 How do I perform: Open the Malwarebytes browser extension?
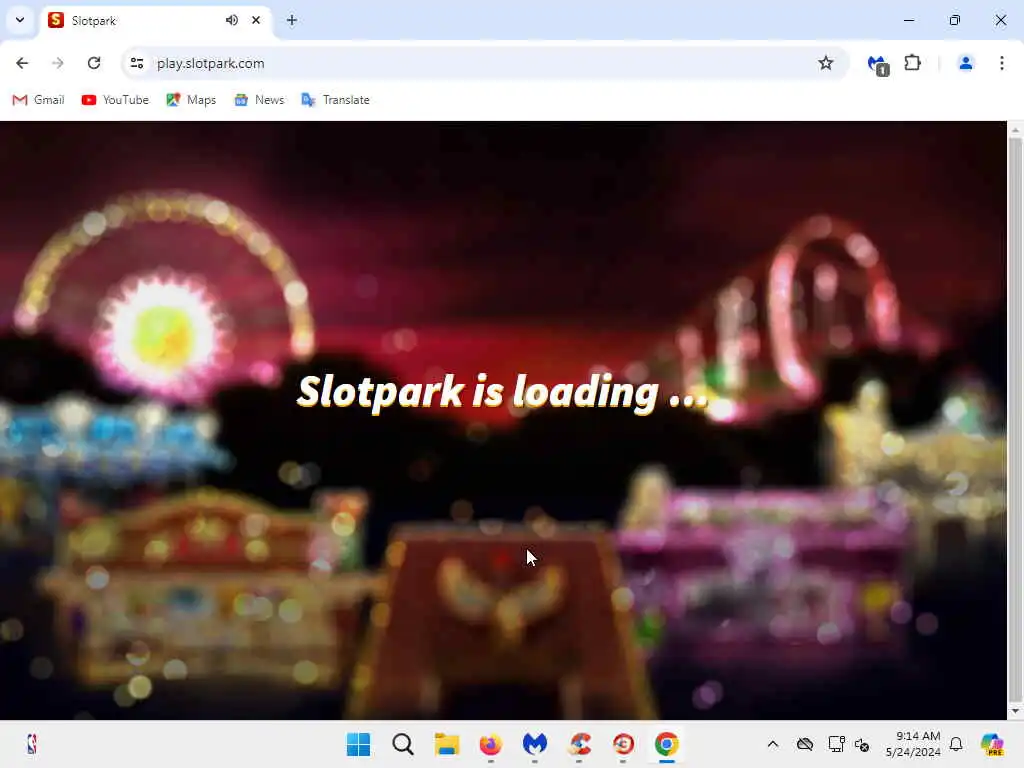[x=877, y=65]
